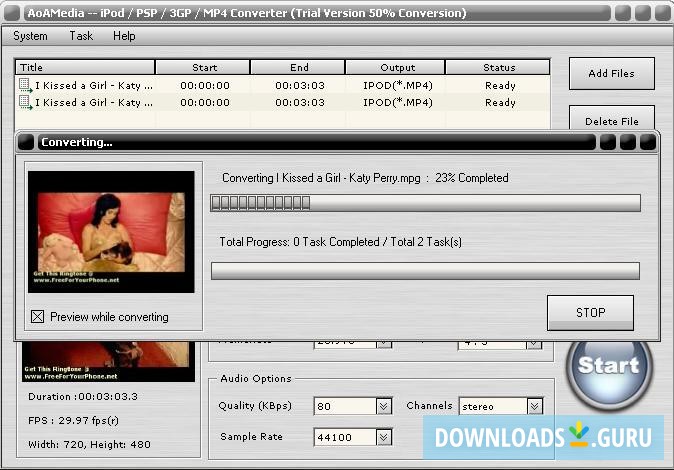The width and height of the screenshot is (674, 470).
Task: Click the main window system icon at title left
Action: 12,13
